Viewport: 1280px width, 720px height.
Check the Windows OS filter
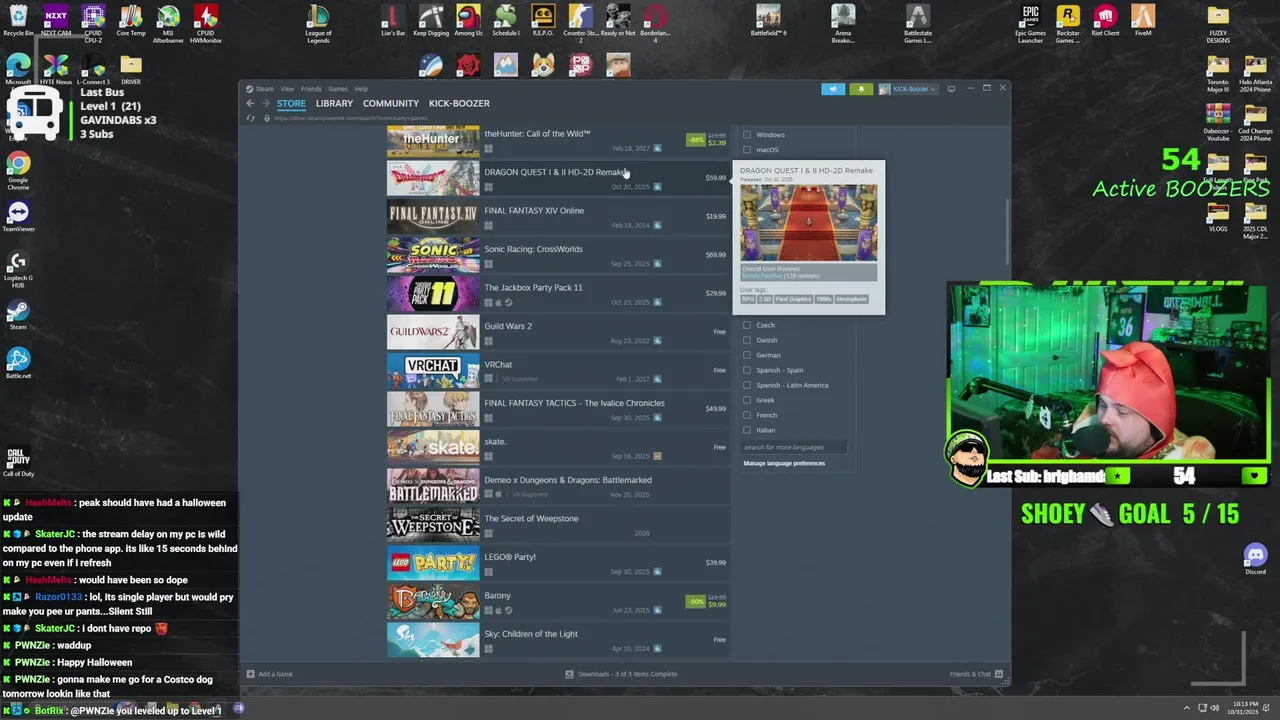[x=747, y=135]
